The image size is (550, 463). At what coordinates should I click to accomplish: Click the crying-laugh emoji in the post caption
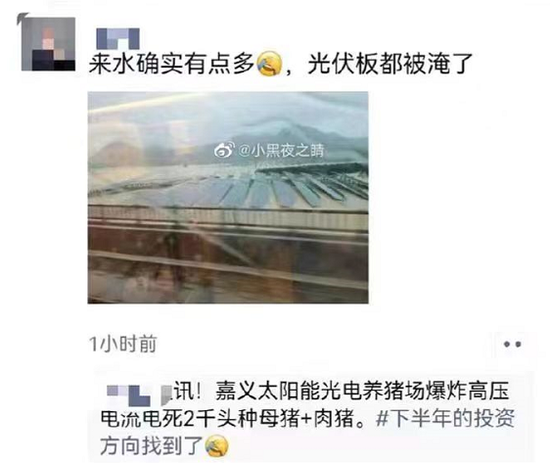coord(270,63)
